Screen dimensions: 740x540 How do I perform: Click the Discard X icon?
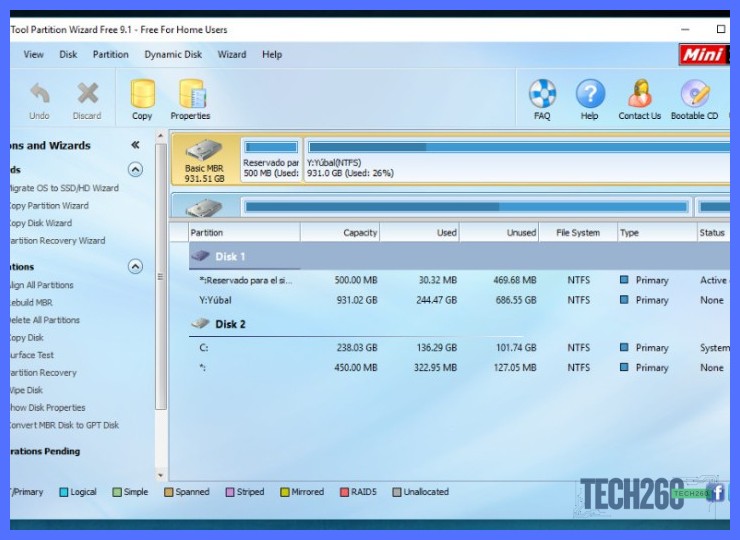tap(88, 93)
